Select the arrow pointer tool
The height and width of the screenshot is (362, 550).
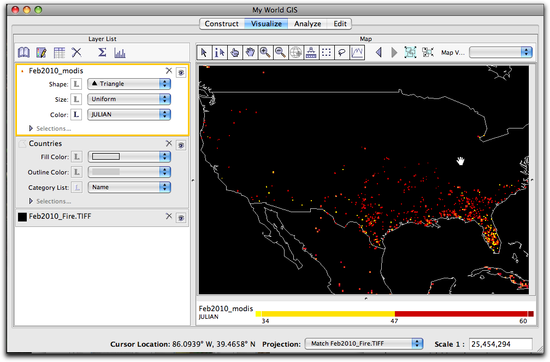pos(204,53)
